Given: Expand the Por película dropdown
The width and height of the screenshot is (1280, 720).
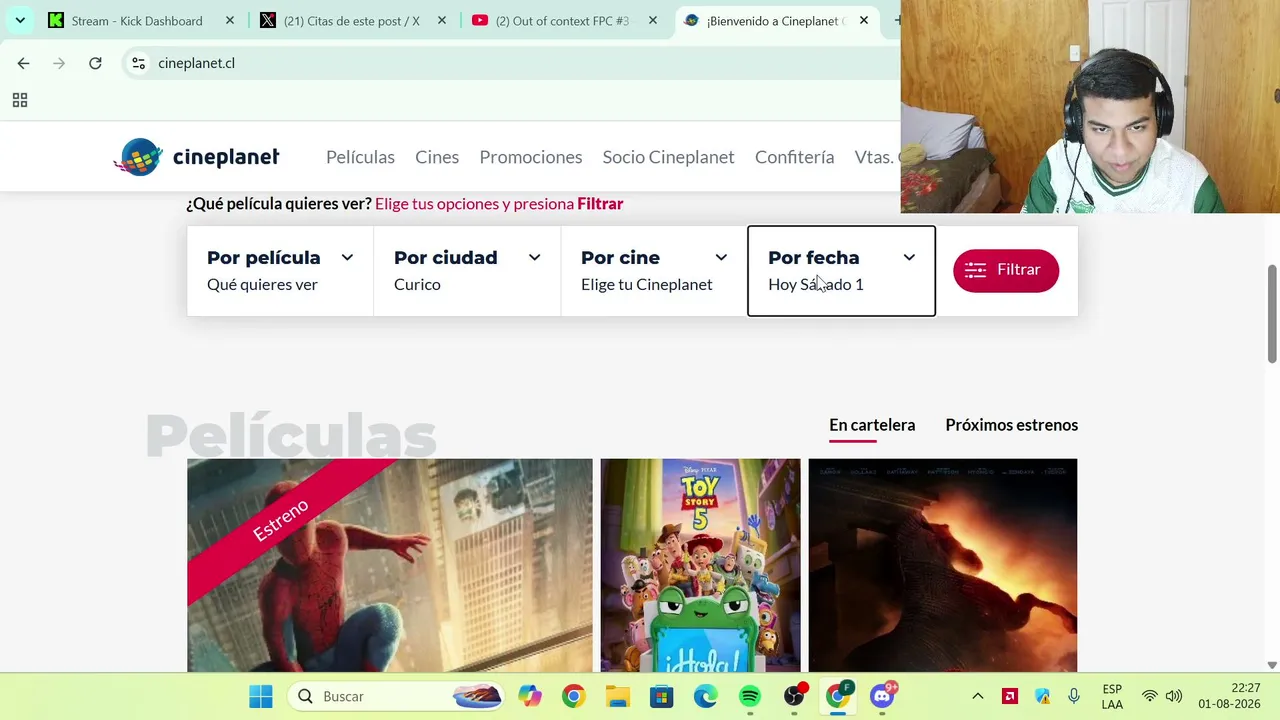Looking at the screenshot, I should [280, 271].
